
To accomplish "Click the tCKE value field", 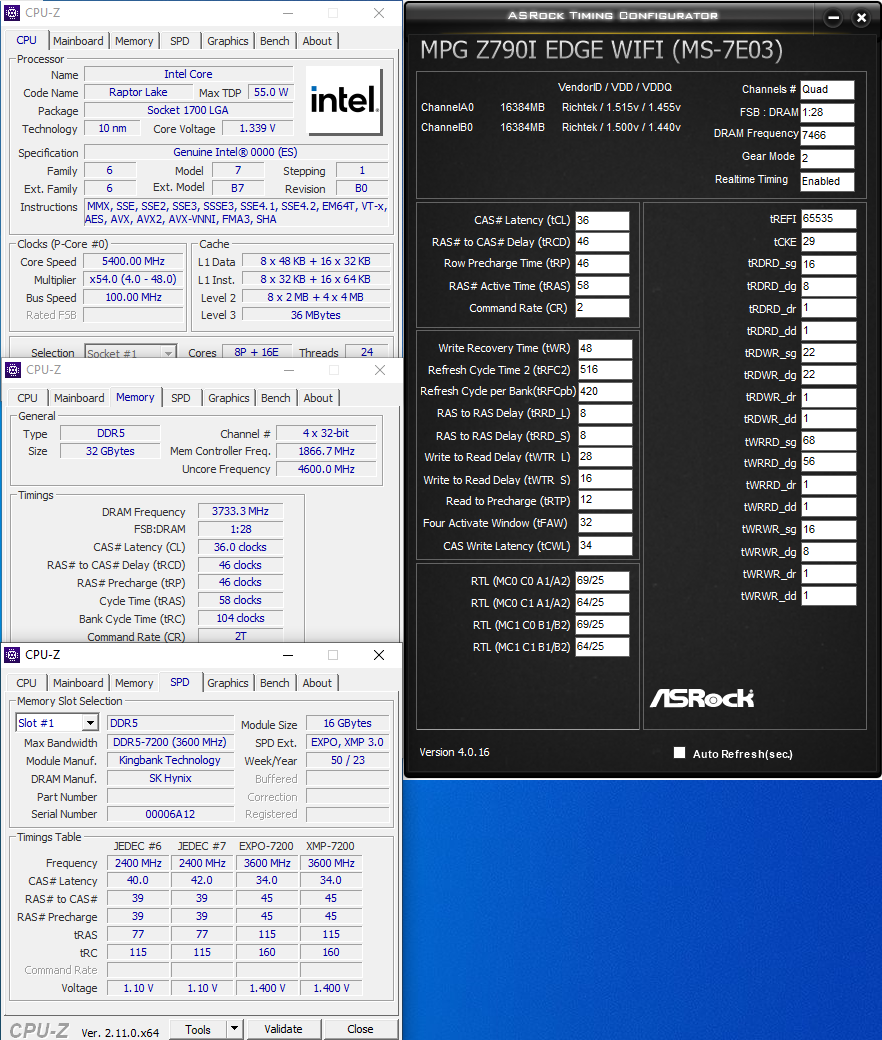I will coord(828,241).
